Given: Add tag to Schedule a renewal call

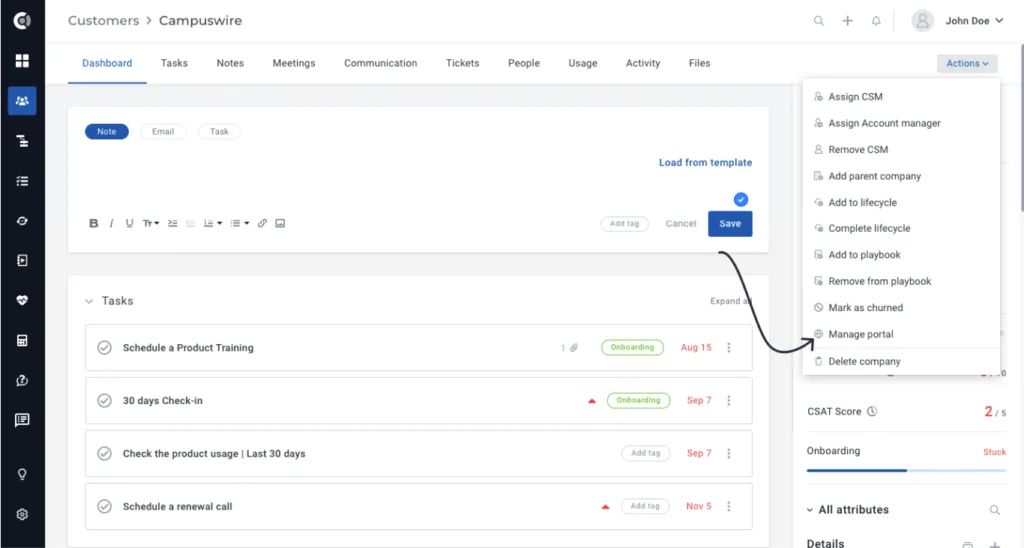Looking at the screenshot, I should coord(645,506).
